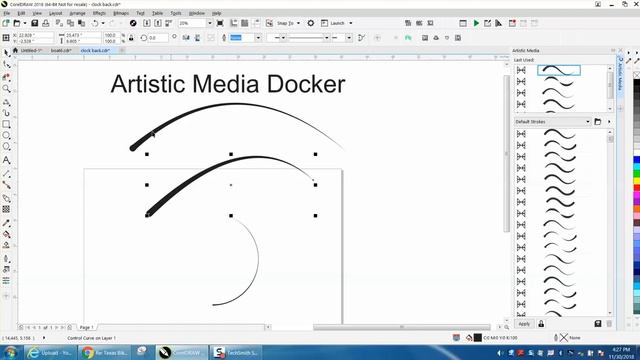The height and width of the screenshot is (360, 640).
Task: Click the green Run macro play icon
Action: pyautogui.click(x=476, y=23)
